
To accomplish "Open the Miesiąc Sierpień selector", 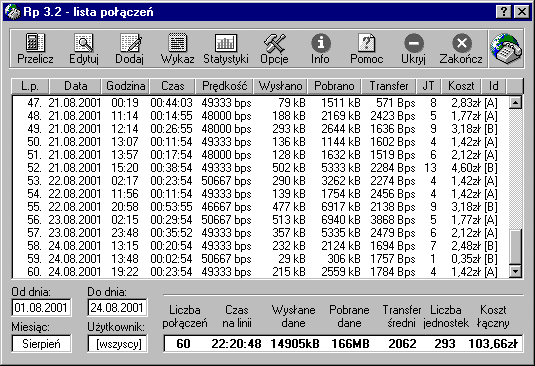I will click(x=41, y=344).
